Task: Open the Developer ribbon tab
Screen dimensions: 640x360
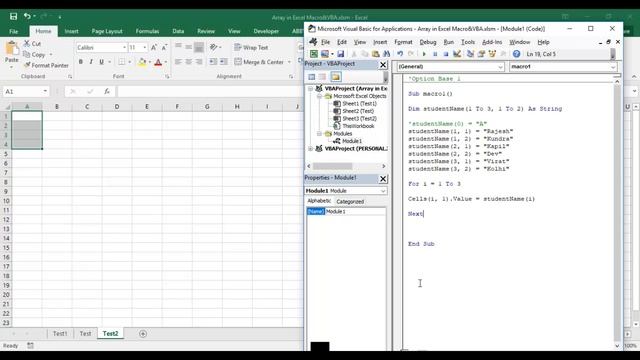Action: click(266, 31)
